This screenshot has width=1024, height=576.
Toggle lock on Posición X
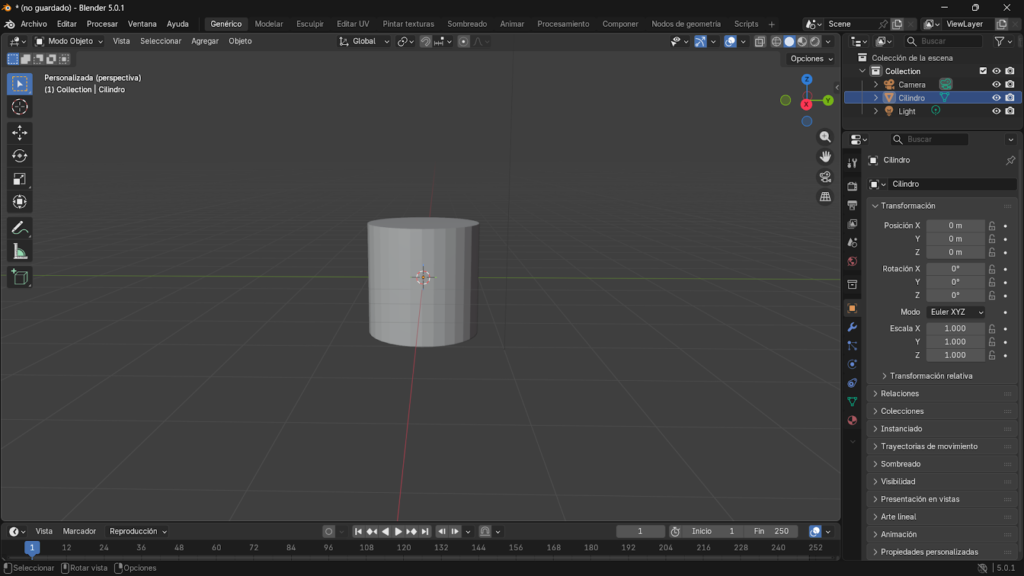pyautogui.click(x=992, y=226)
